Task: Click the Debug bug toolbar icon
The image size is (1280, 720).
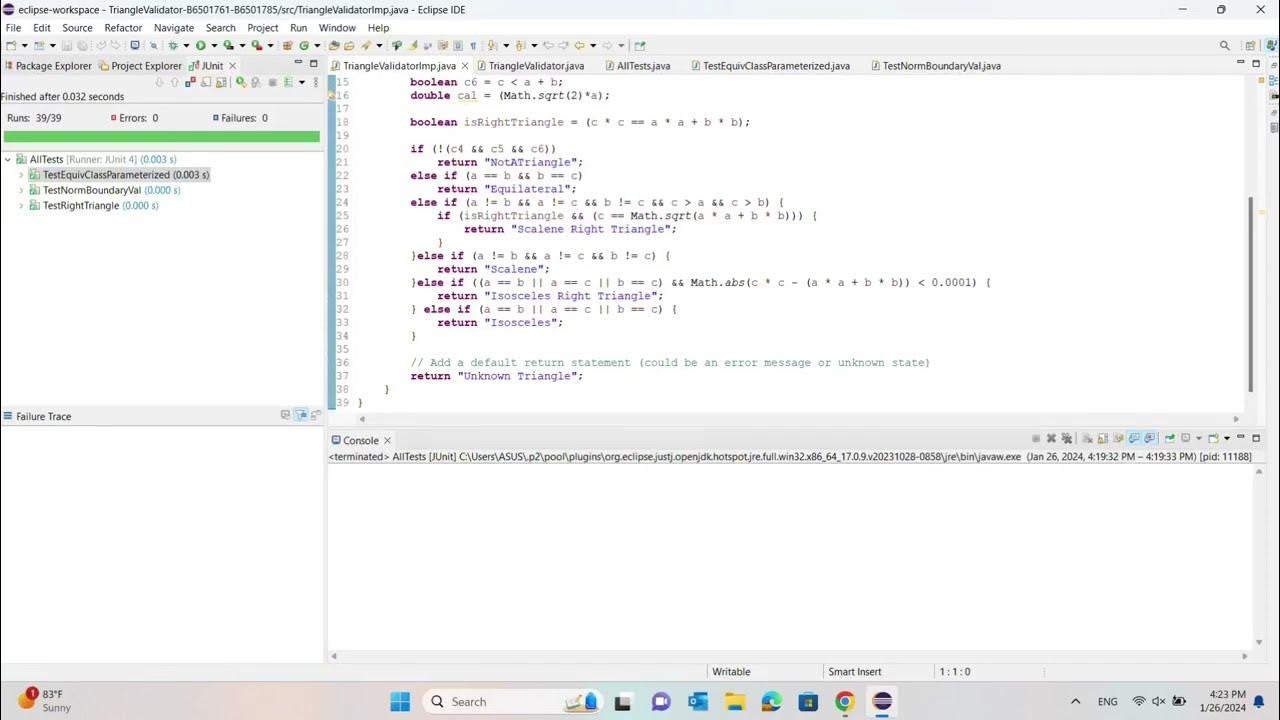Action: 173,45
